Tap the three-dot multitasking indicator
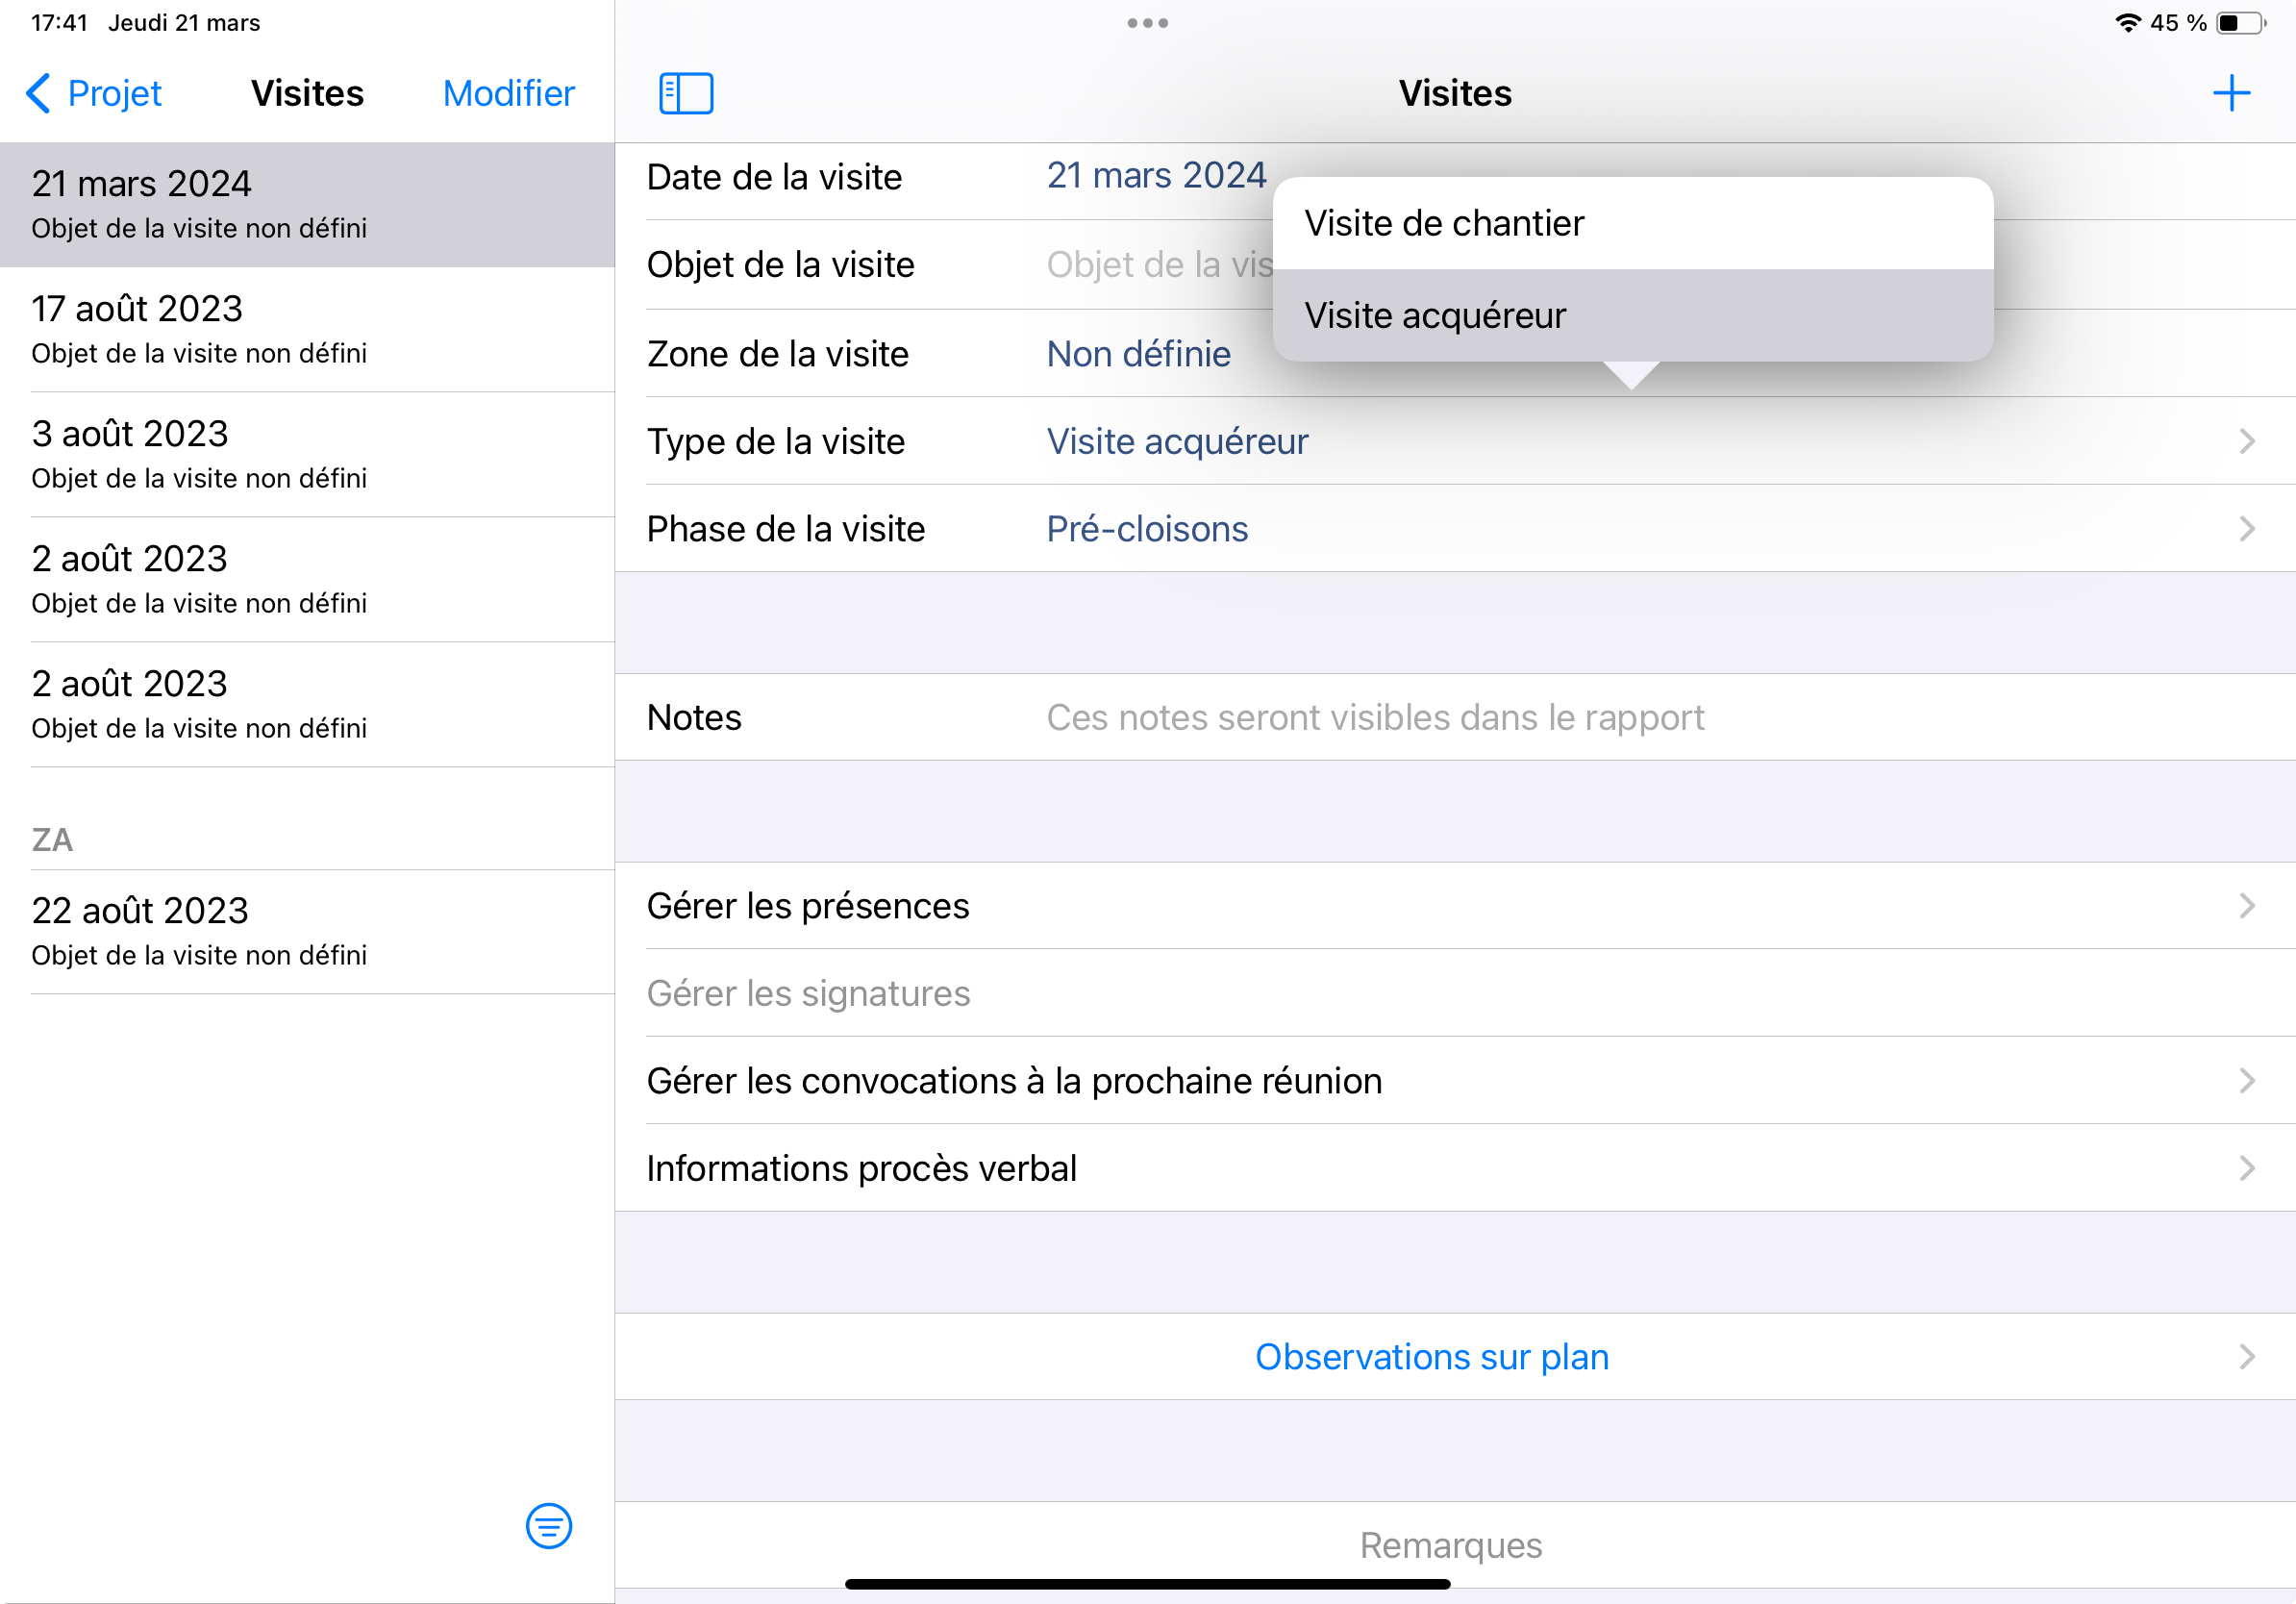The height and width of the screenshot is (1604, 2296). [x=1147, y=22]
